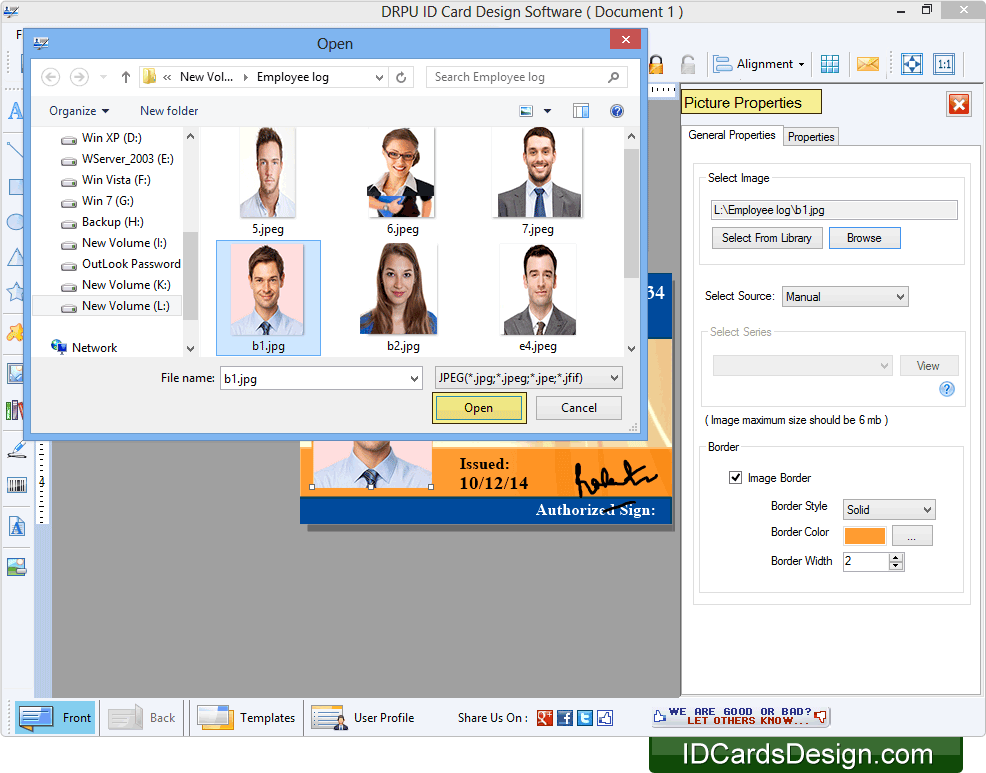Select the Rectangle shape tool
The width and height of the screenshot is (986, 773).
15,186
